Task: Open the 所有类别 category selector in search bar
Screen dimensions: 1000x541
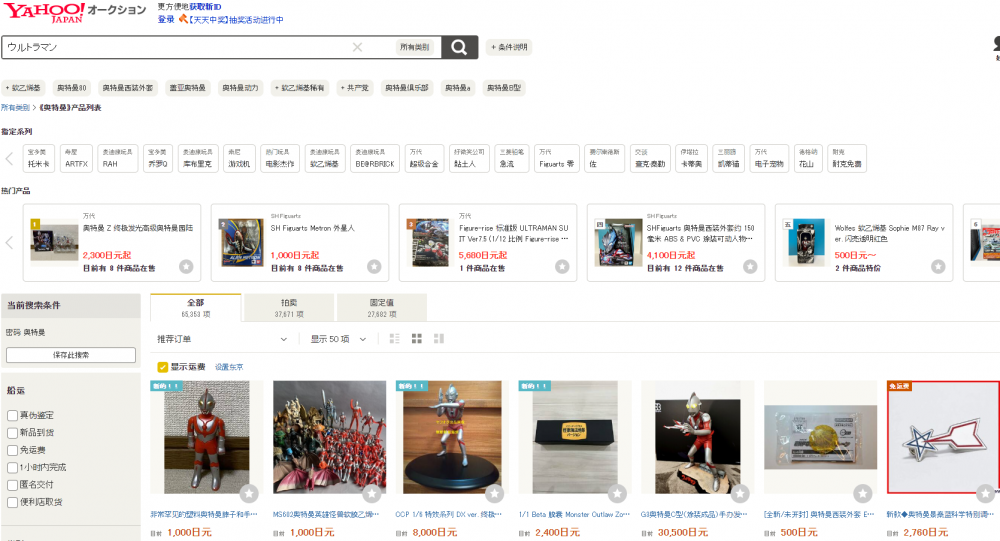Action: point(415,47)
